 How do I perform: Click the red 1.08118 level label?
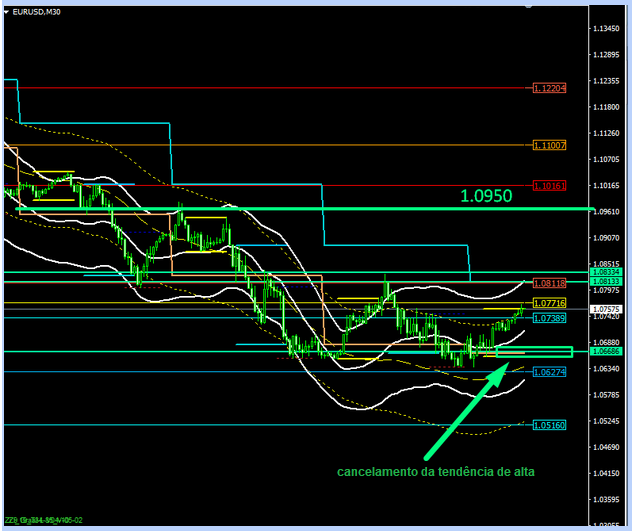point(549,284)
